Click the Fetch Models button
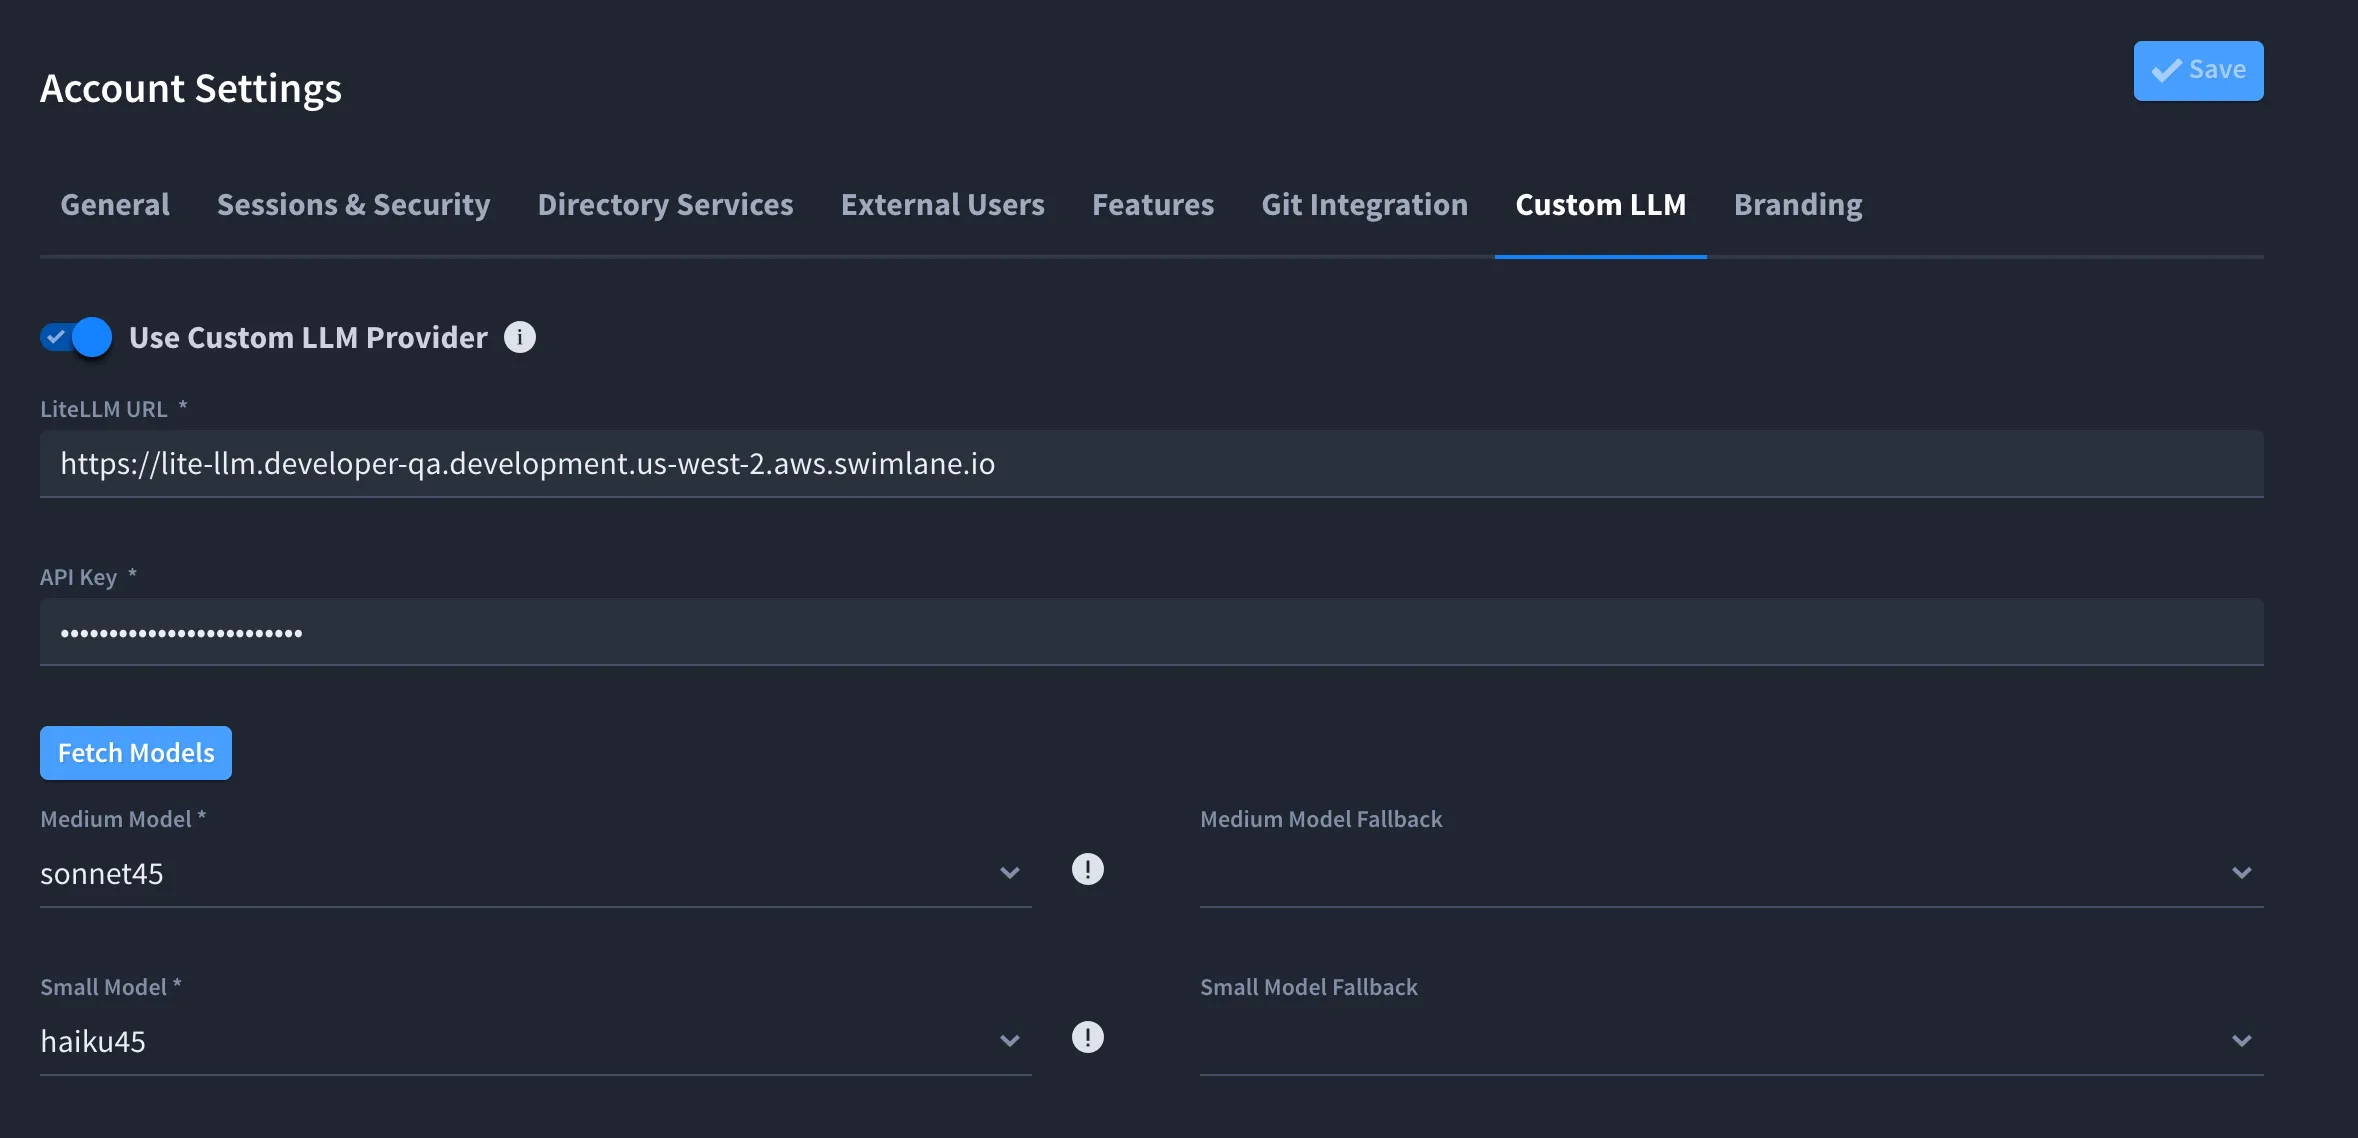This screenshot has height=1138, width=2358. (136, 753)
